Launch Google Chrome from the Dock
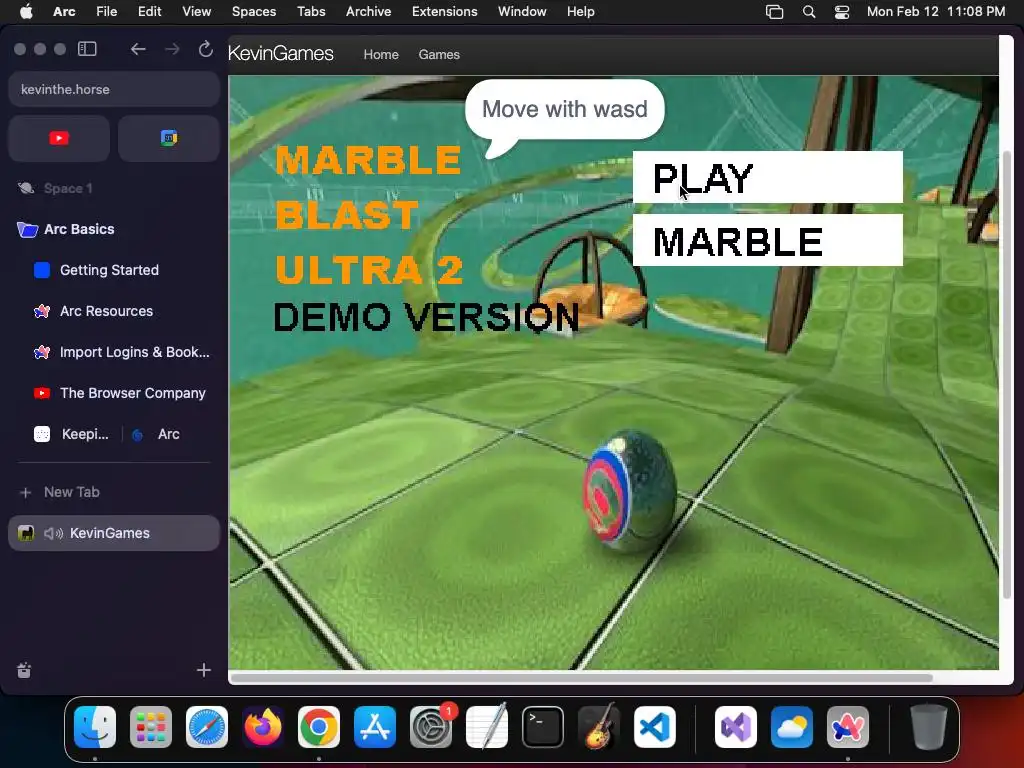 (x=319, y=727)
